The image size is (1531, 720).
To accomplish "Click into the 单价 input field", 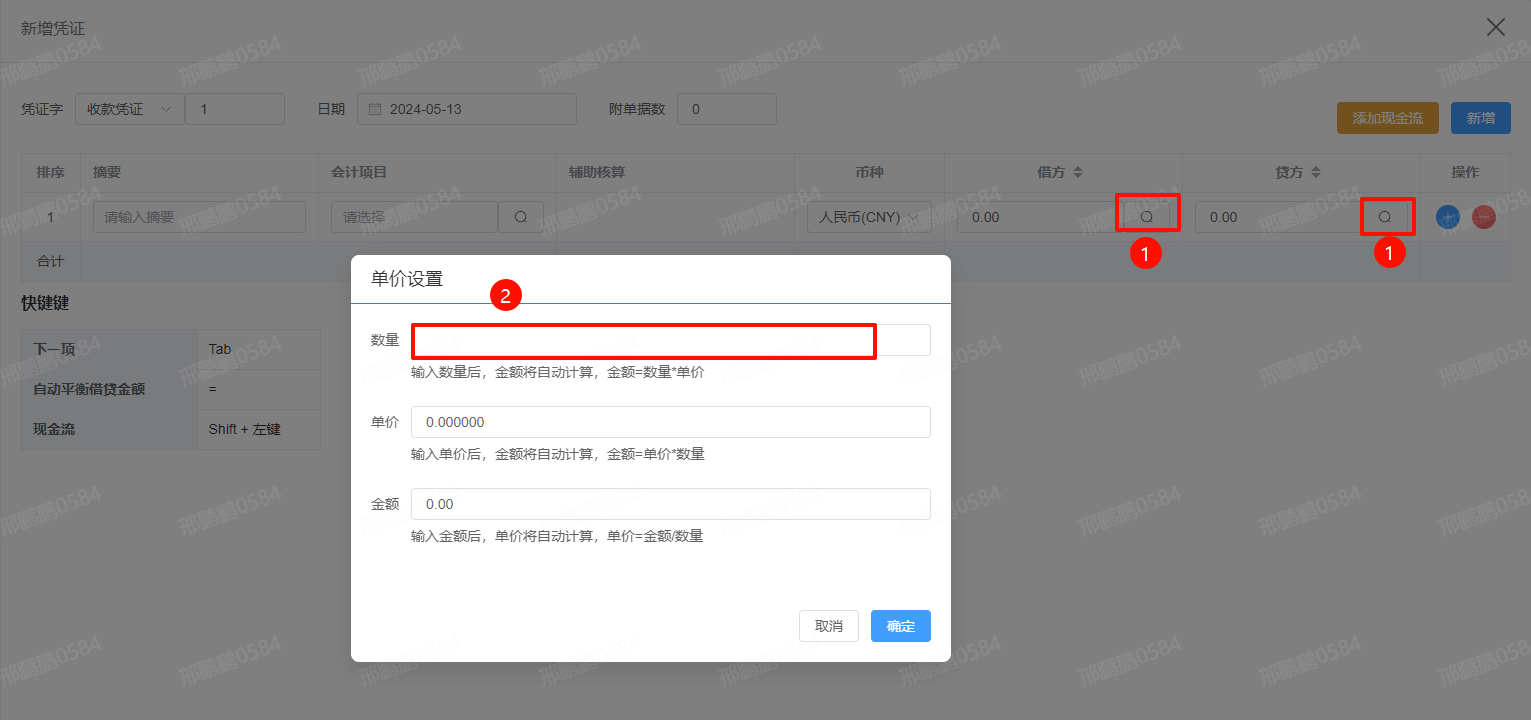I will [670, 422].
